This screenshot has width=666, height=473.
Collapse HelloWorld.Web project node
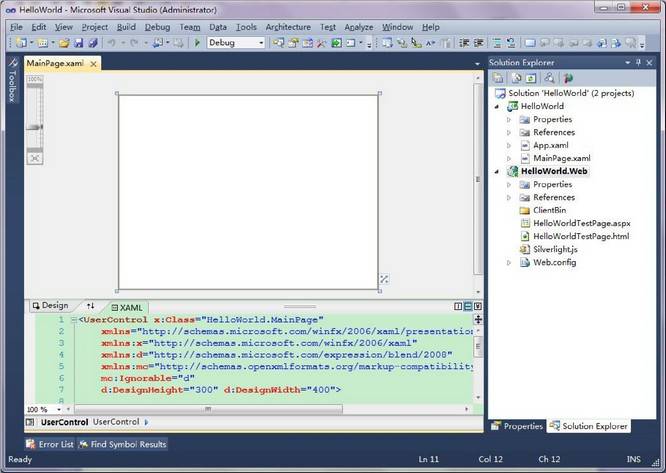click(497, 172)
